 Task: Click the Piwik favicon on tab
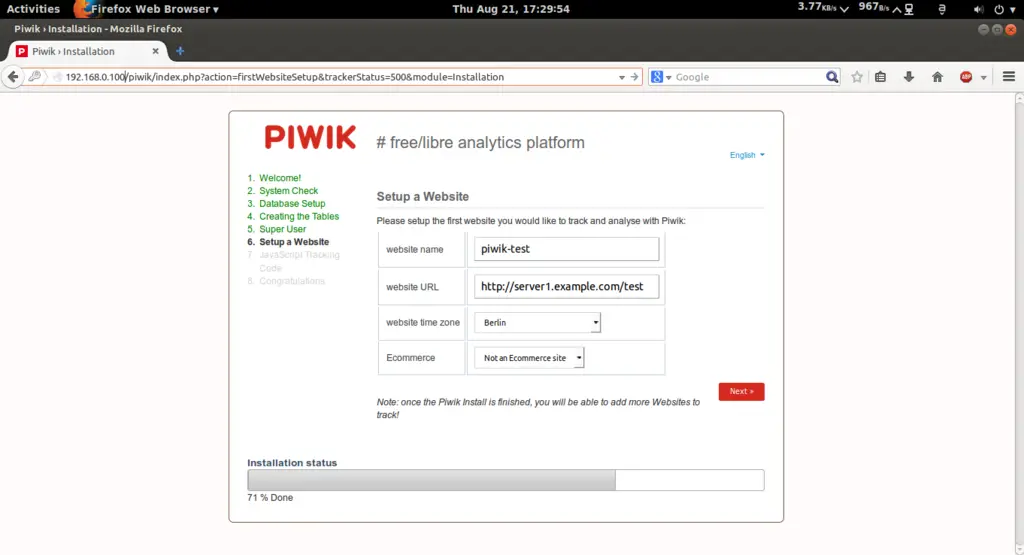click(22, 51)
